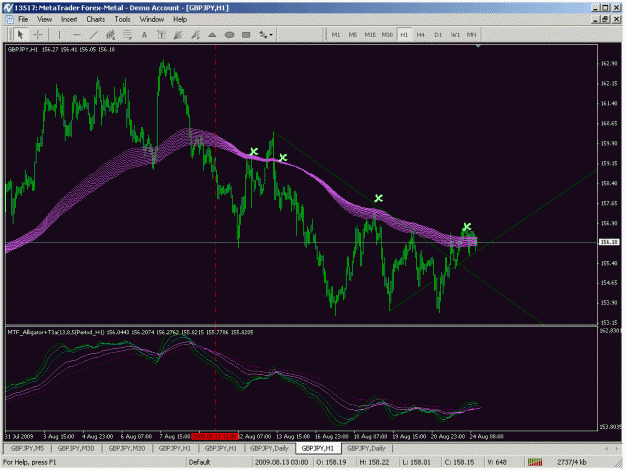The height and width of the screenshot is (470, 625).
Task: Switch chart to M1 timeframe
Action: coord(336,35)
